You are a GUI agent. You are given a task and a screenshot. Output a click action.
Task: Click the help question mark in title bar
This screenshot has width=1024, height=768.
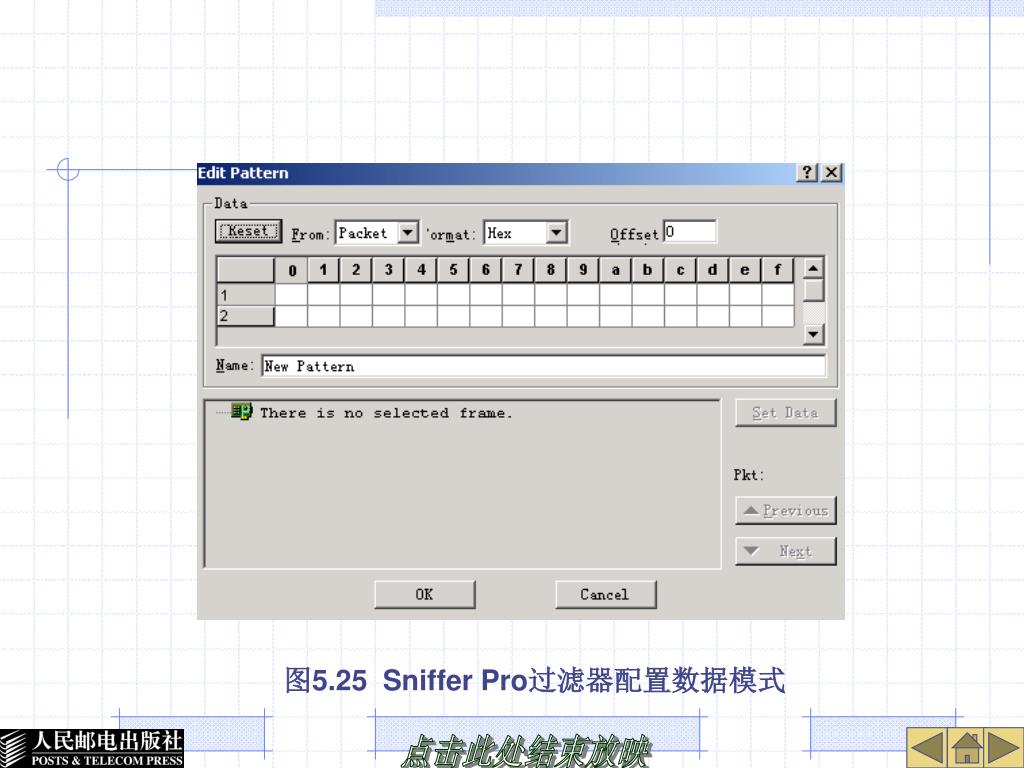click(807, 172)
